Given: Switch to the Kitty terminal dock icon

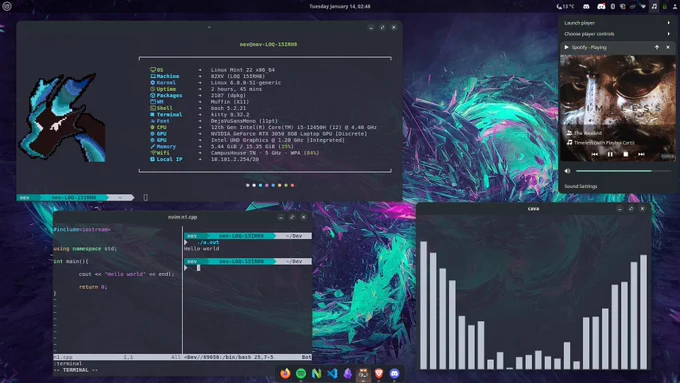Looking at the screenshot, I should click(x=363, y=373).
